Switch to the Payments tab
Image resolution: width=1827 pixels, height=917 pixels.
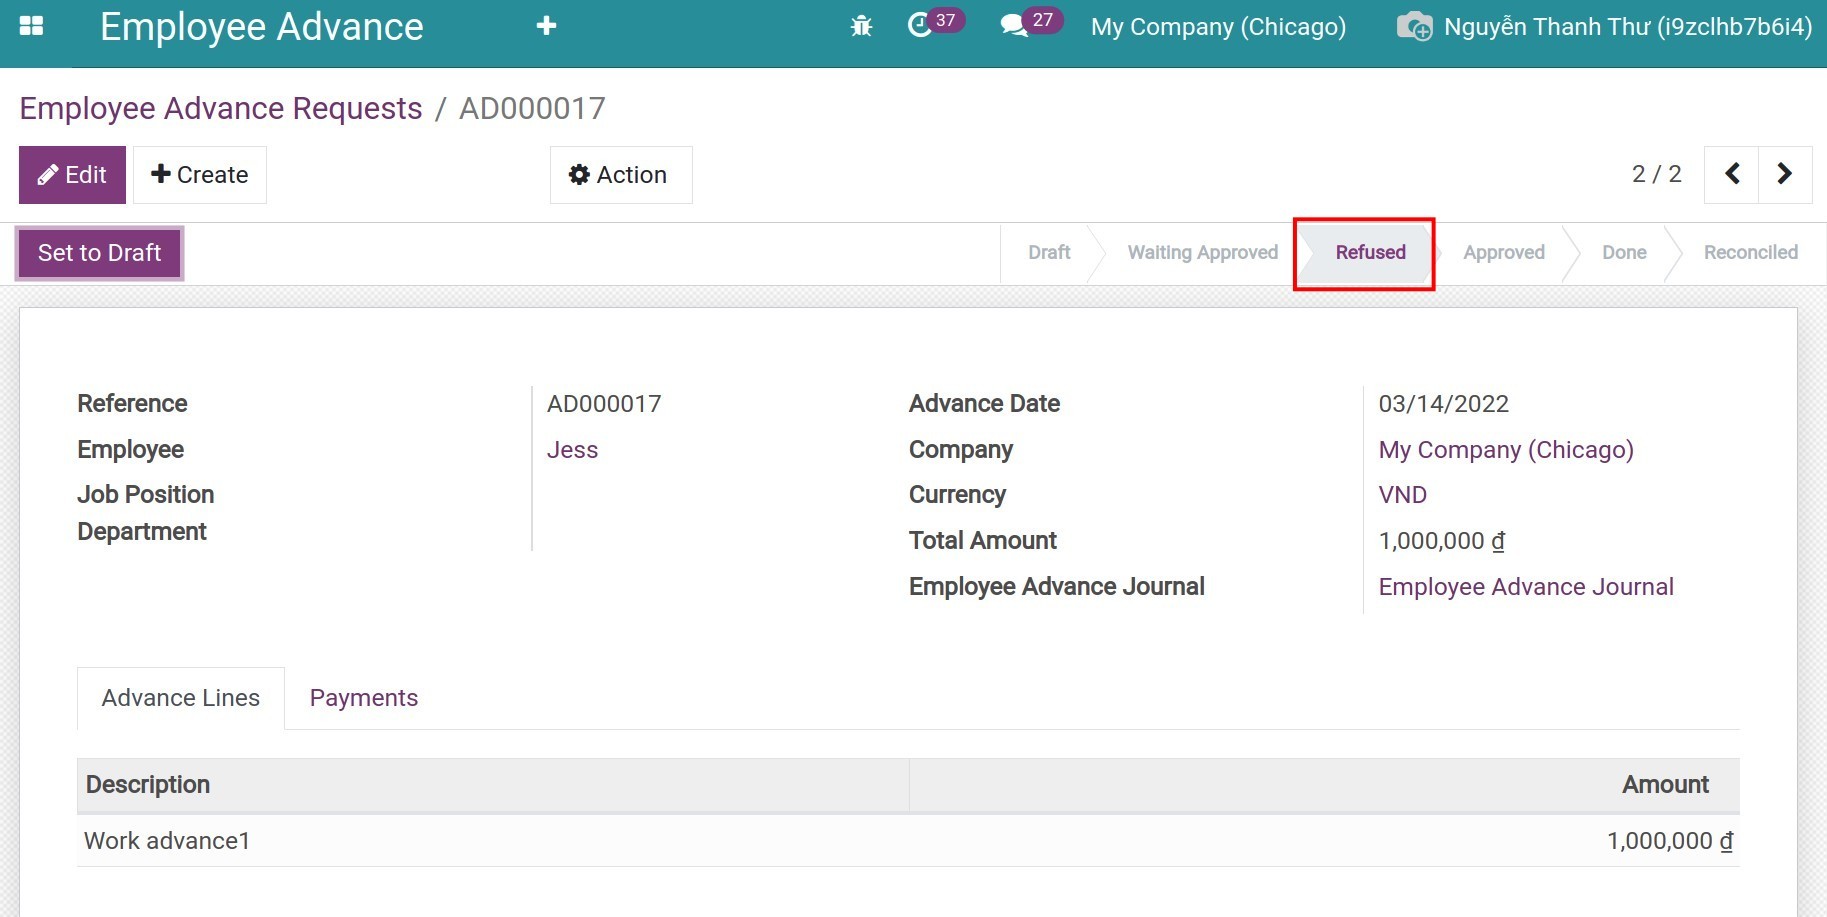point(364,698)
